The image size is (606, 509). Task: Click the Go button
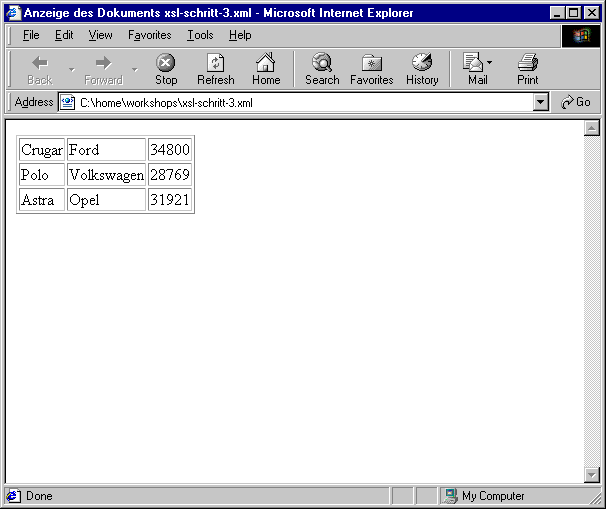(575, 102)
